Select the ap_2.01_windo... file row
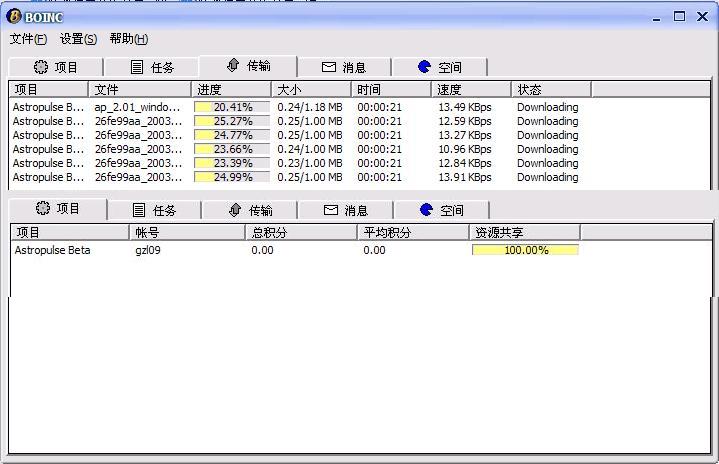 click(360, 107)
